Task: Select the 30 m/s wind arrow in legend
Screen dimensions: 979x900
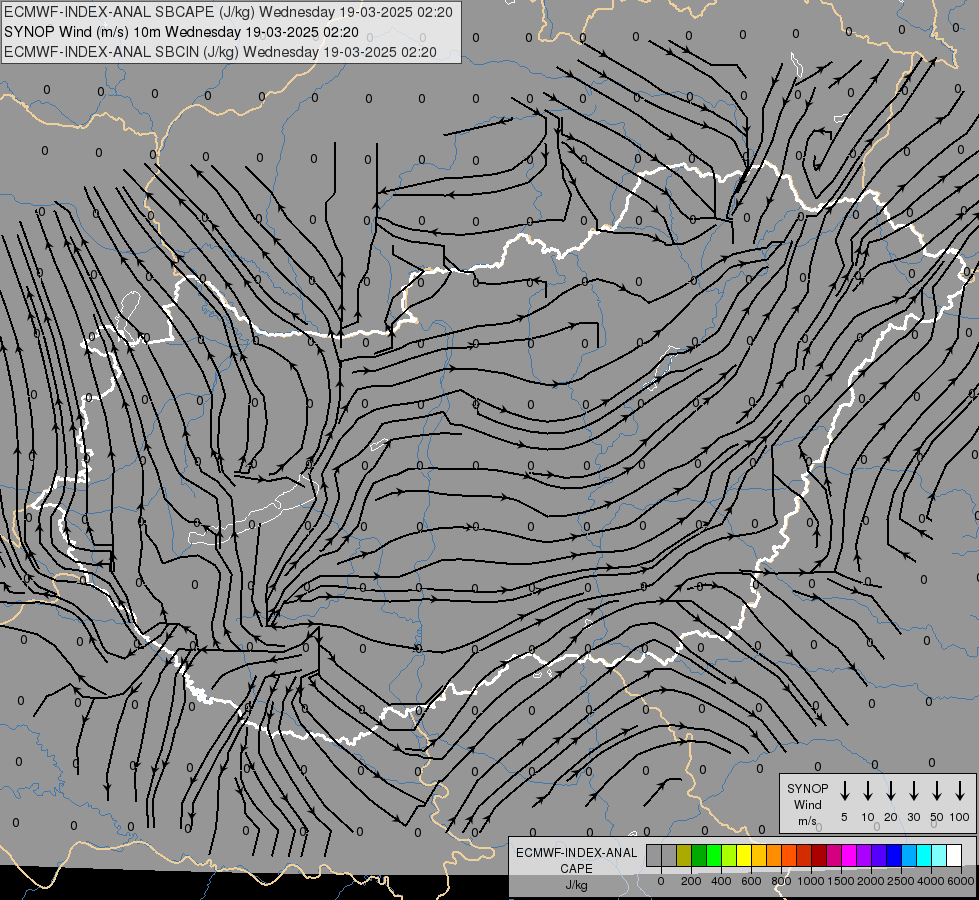Action: [913, 791]
